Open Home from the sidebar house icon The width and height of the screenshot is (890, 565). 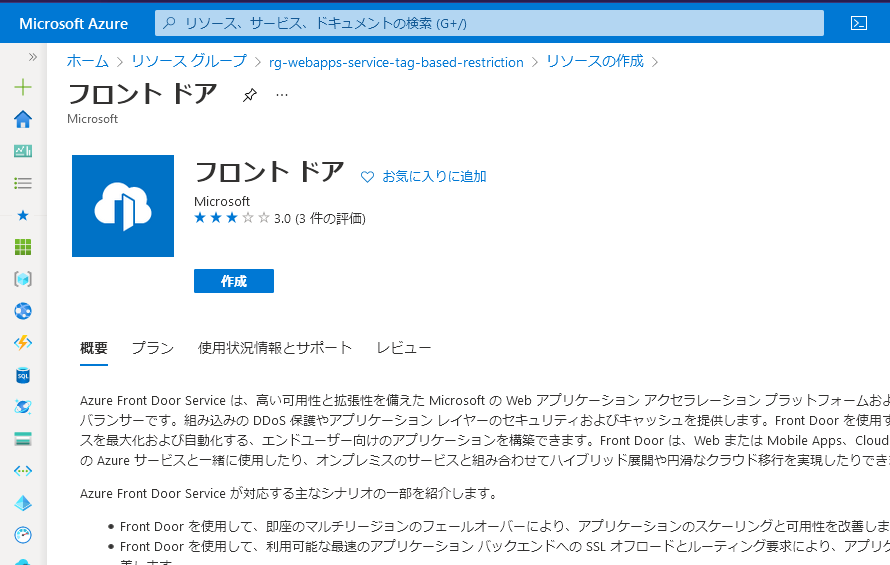pyautogui.click(x=23, y=119)
